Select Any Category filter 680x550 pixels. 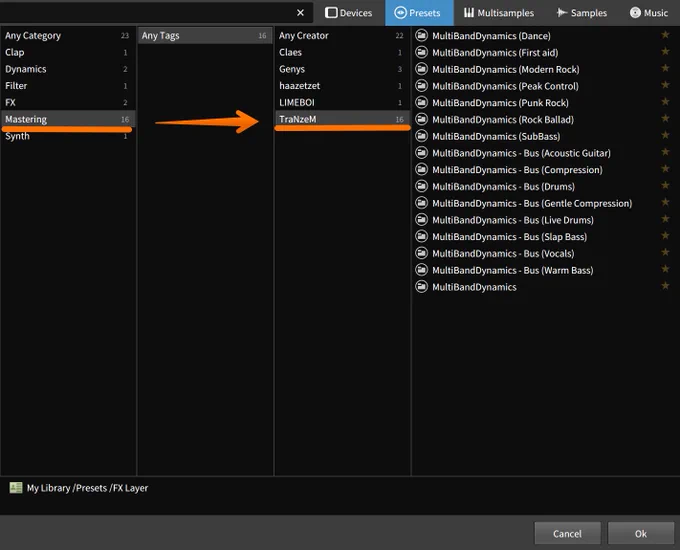click(67, 36)
